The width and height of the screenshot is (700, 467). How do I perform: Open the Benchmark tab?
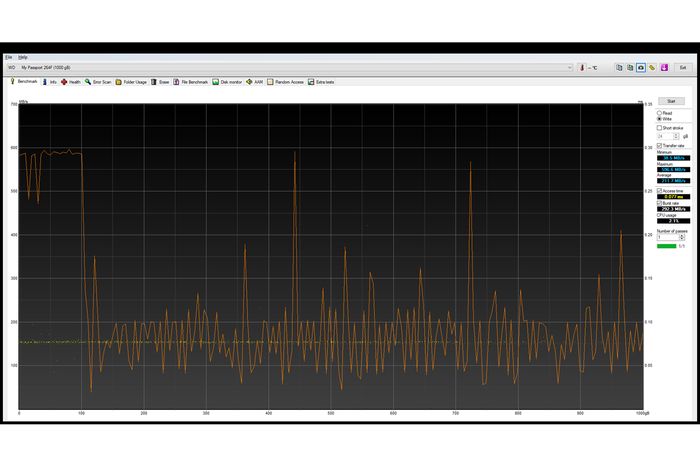coord(24,82)
